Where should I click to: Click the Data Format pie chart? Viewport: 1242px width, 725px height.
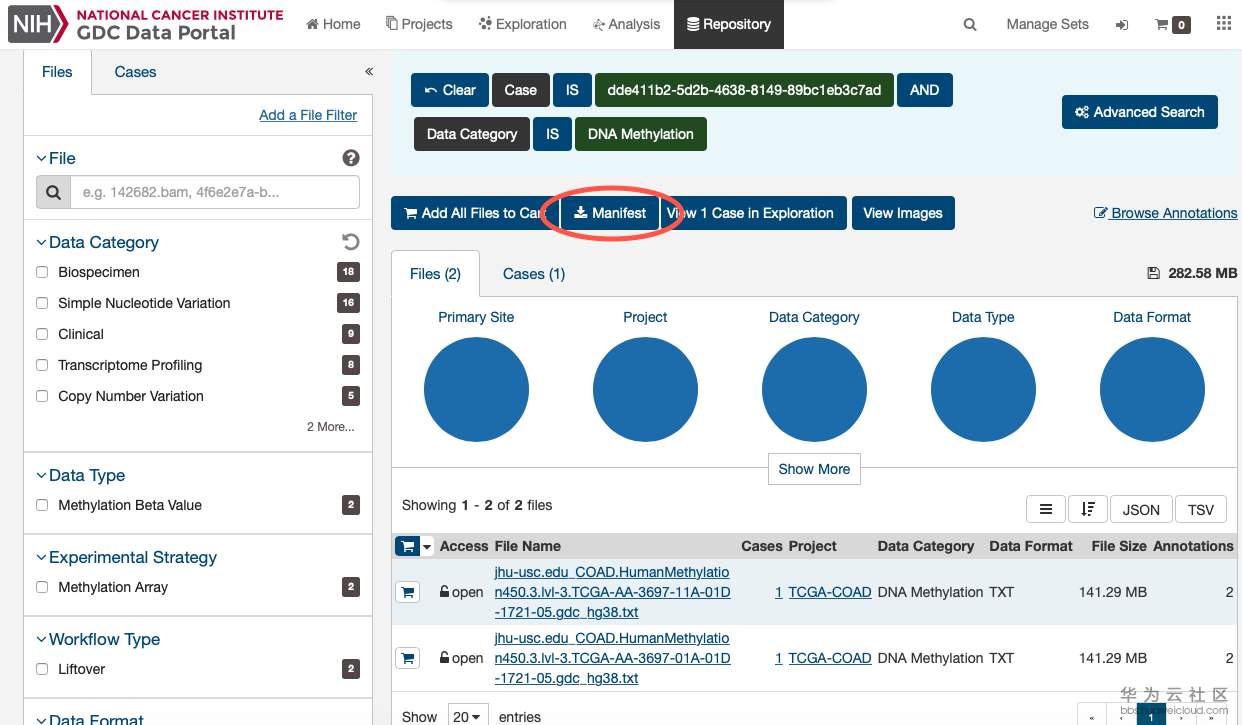coord(1152,389)
